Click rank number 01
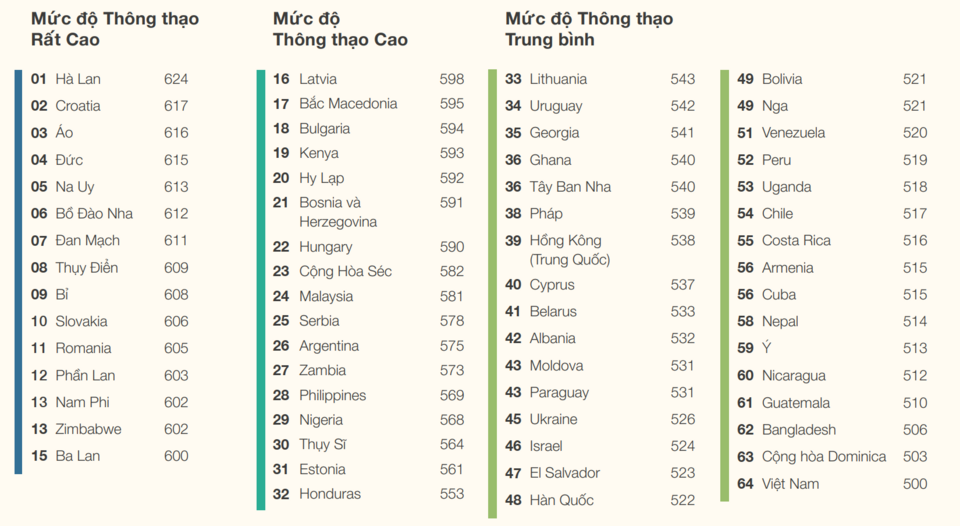Screen dimensions: 960x526 [x=39, y=79]
